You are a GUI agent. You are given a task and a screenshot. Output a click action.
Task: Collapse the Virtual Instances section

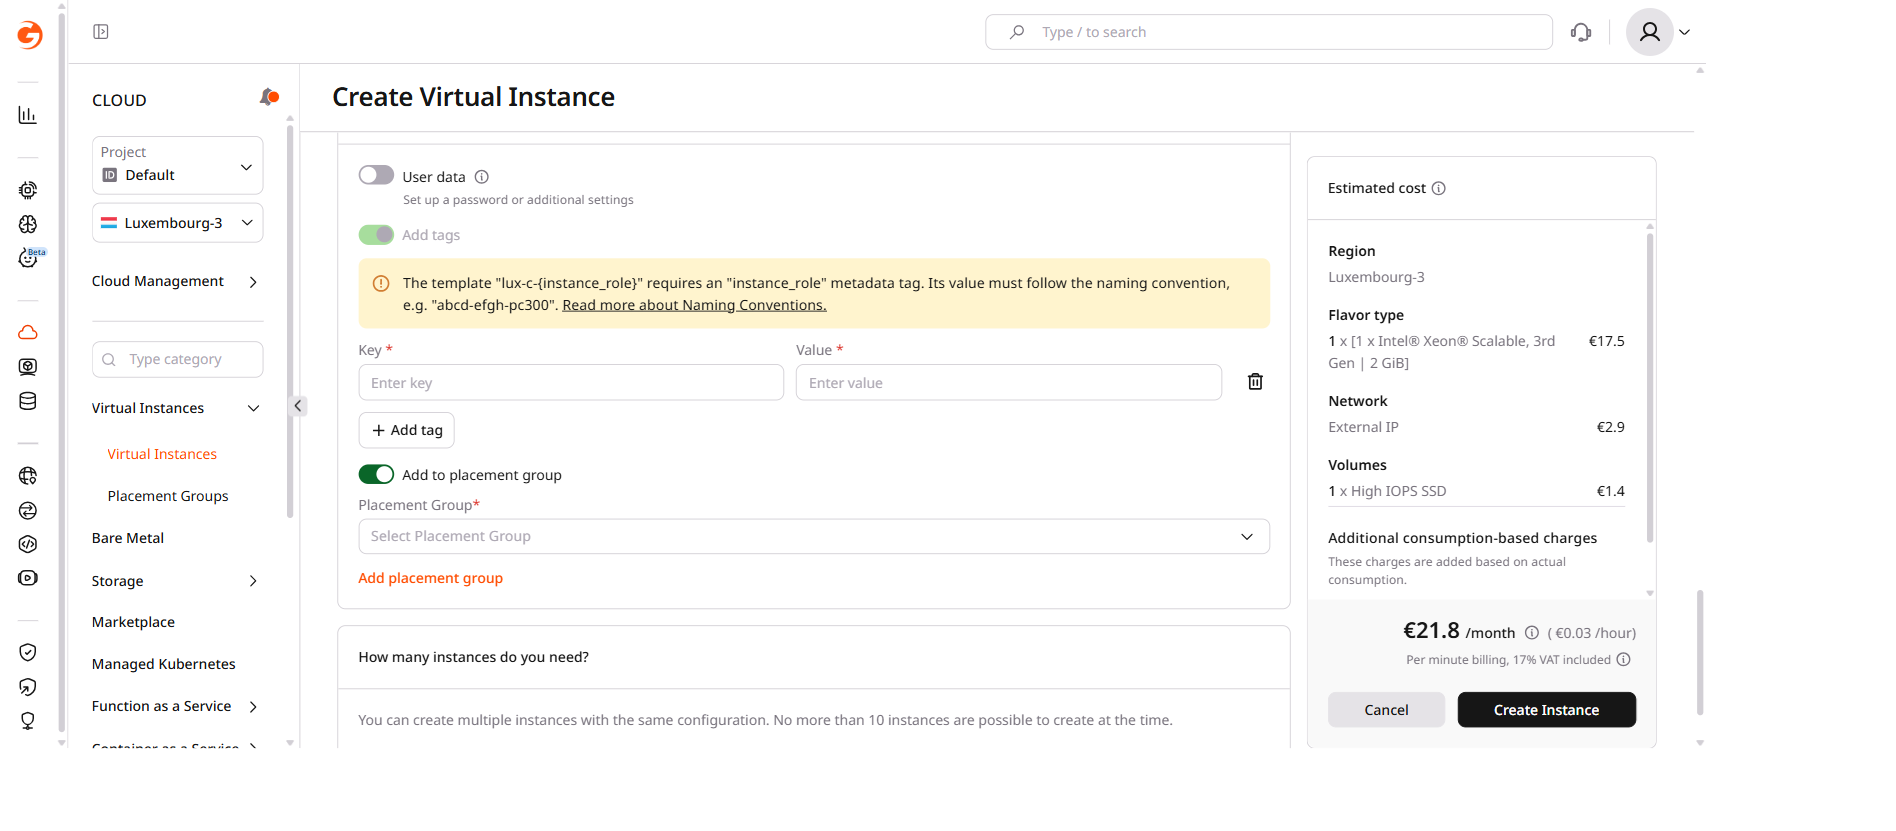point(254,408)
